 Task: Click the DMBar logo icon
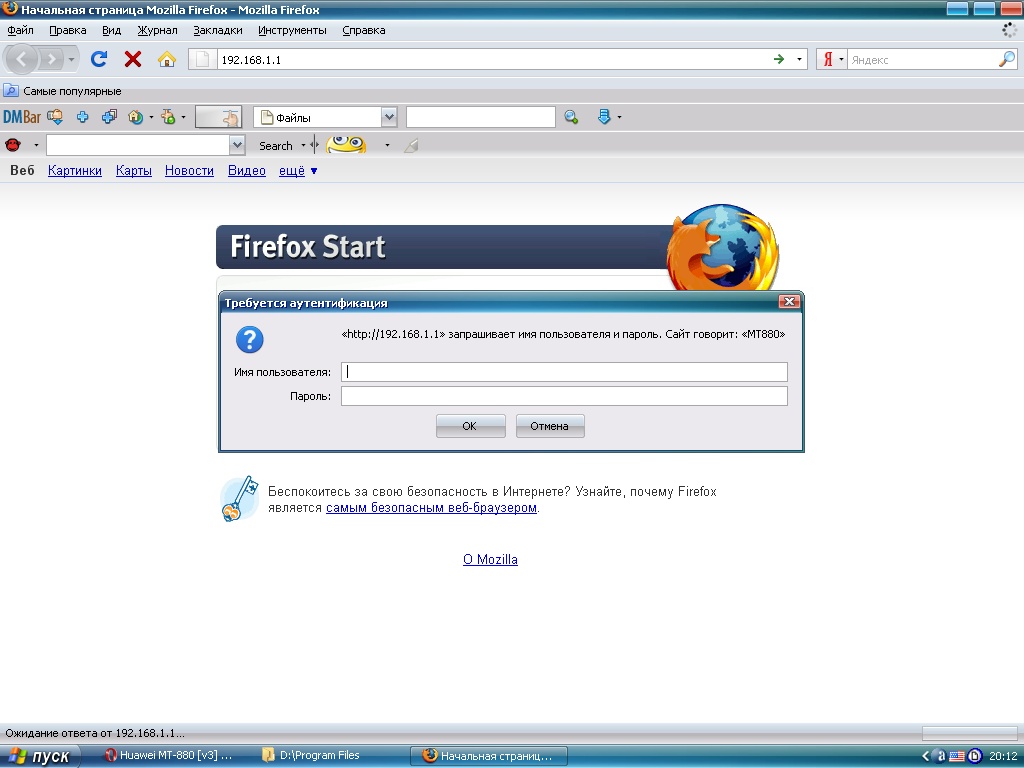point(22,117)
